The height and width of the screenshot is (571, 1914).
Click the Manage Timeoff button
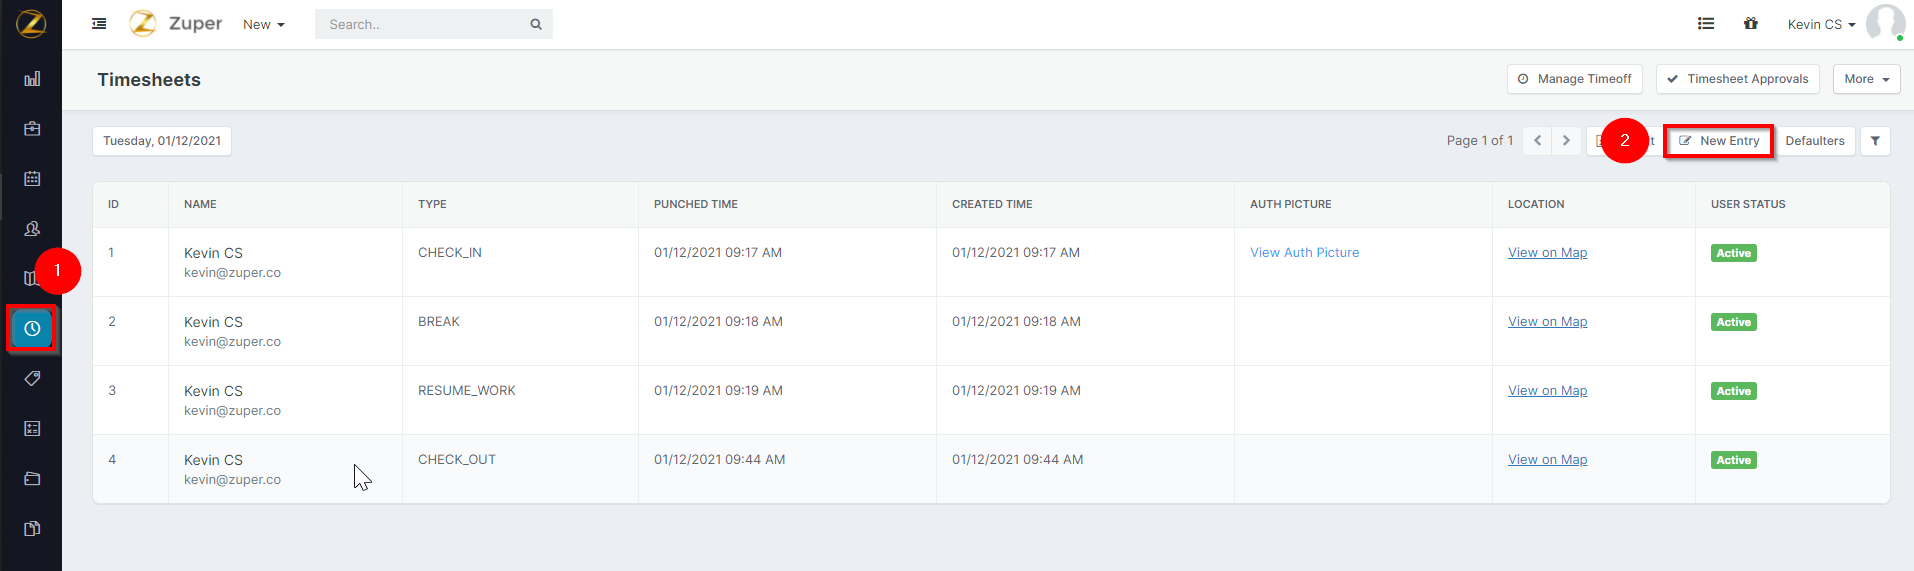click(x=1574, y=79)
